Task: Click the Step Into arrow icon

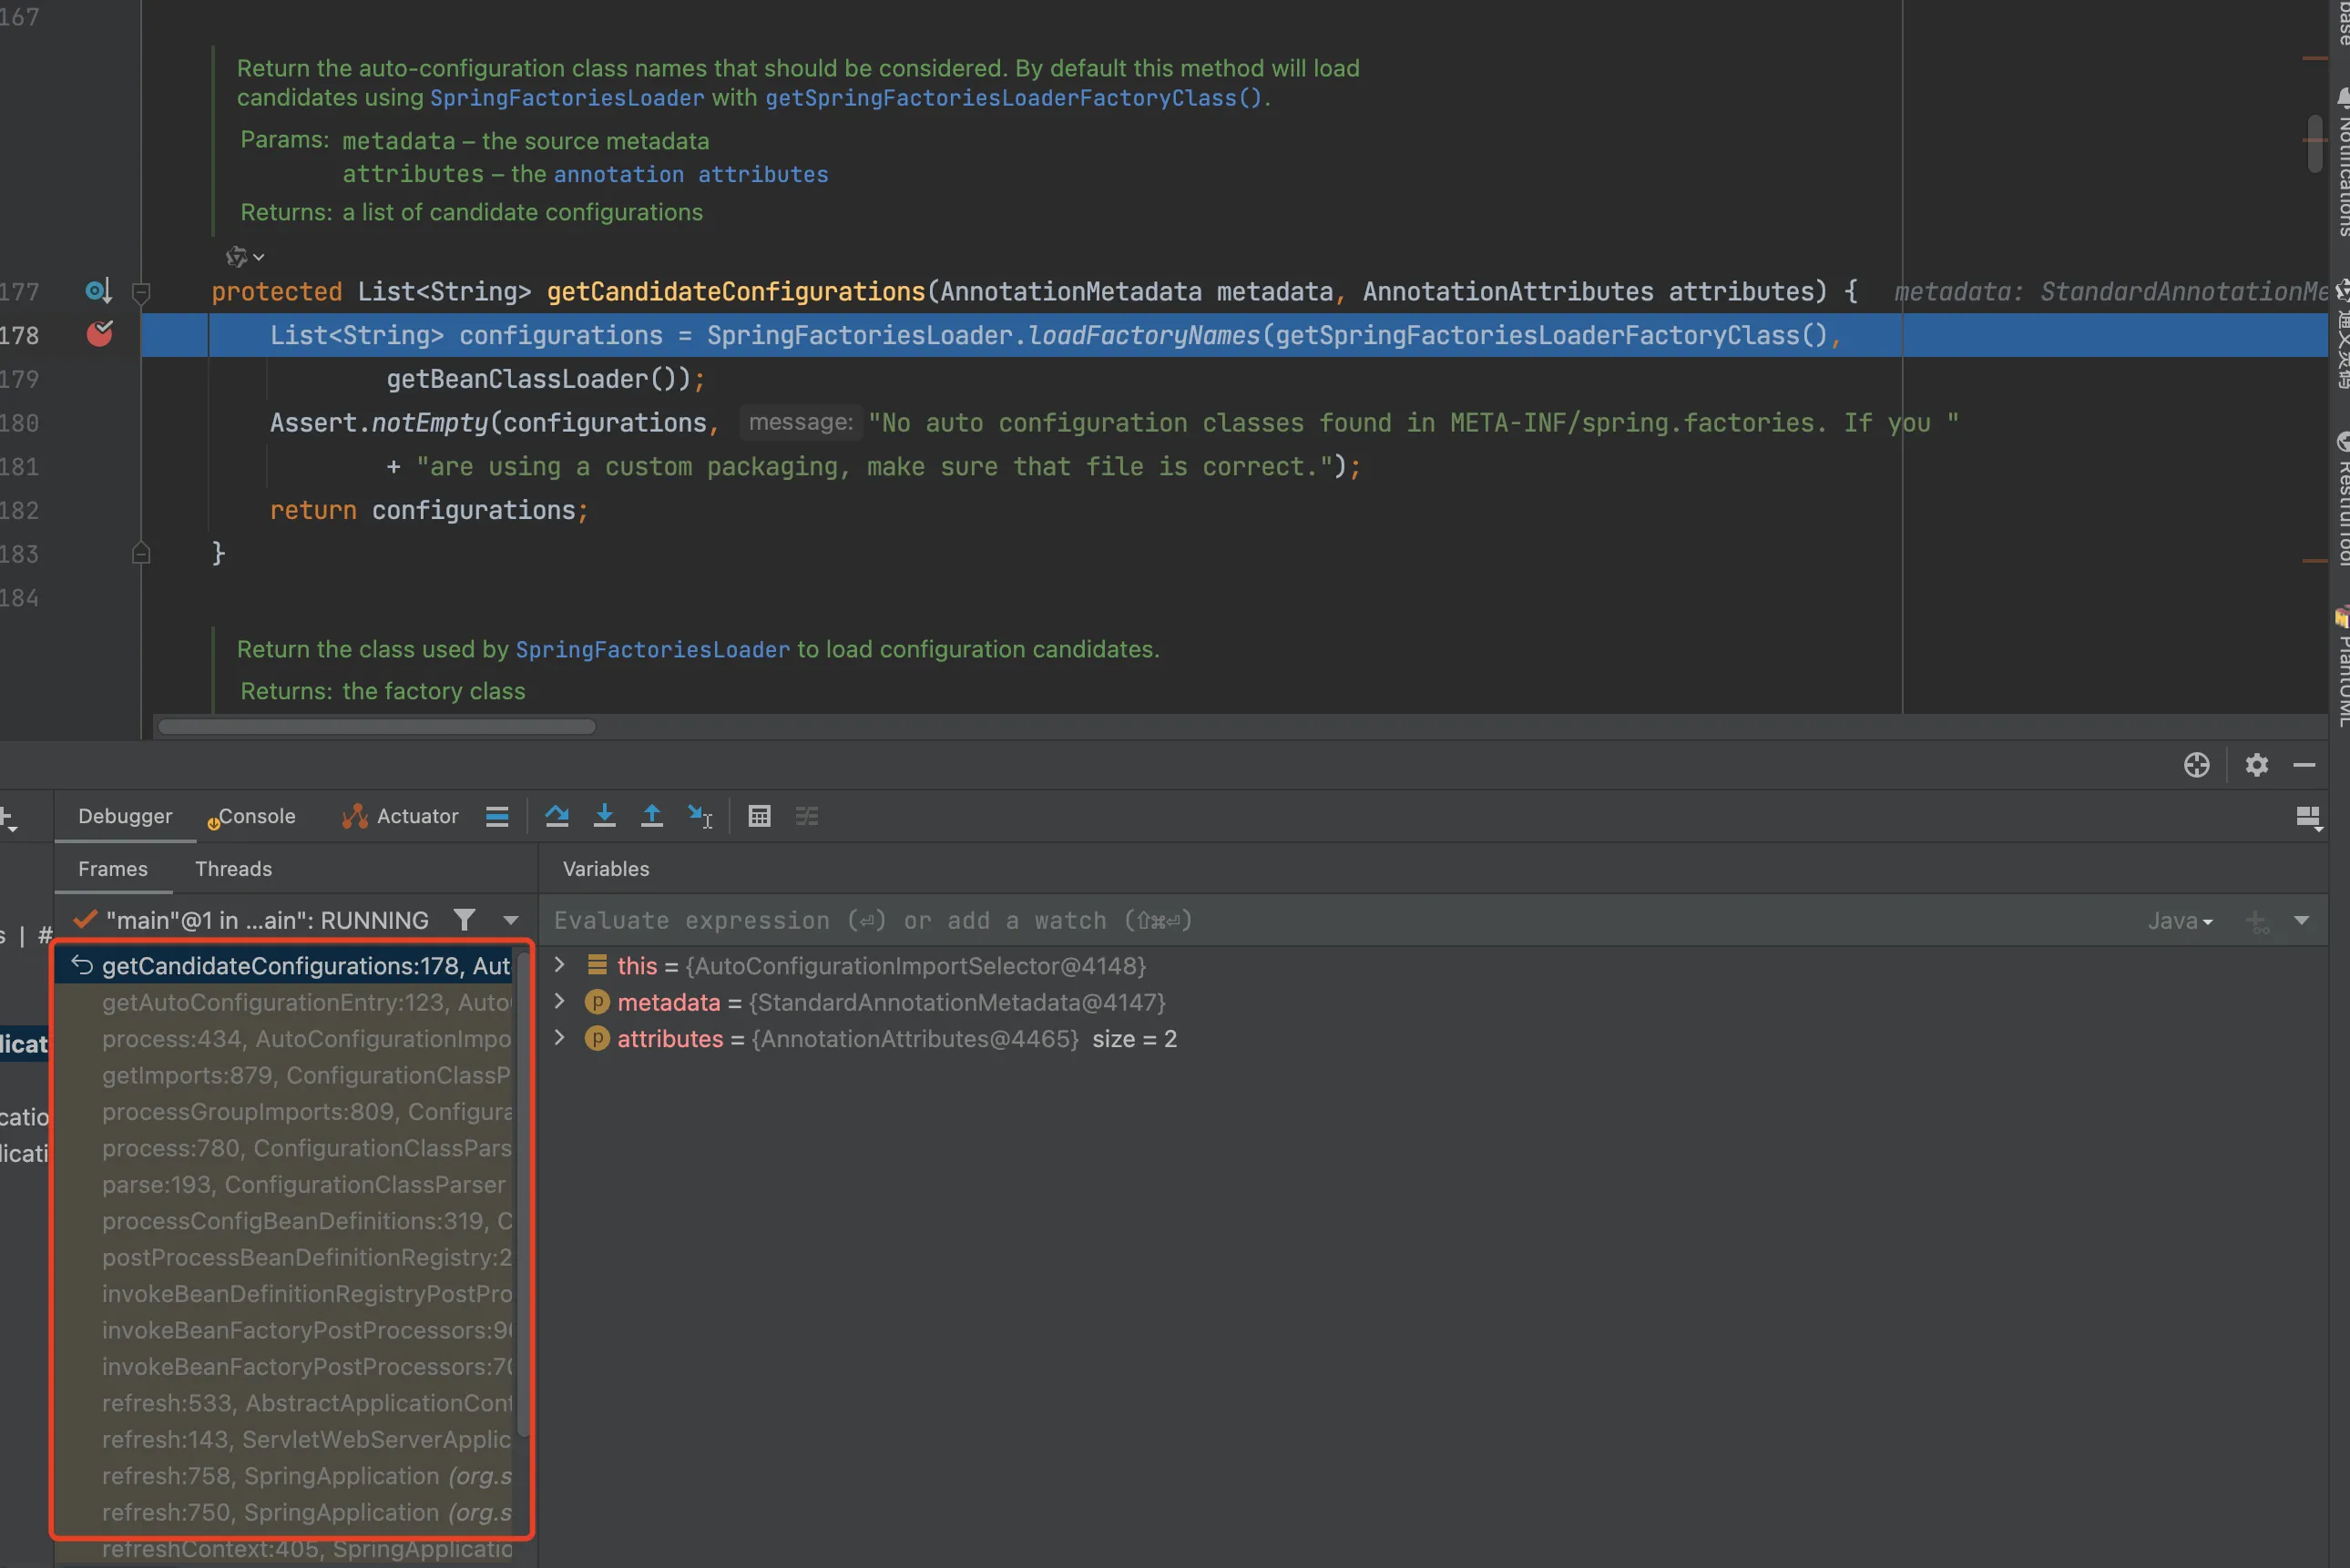Action: click(x=604, y=816)
